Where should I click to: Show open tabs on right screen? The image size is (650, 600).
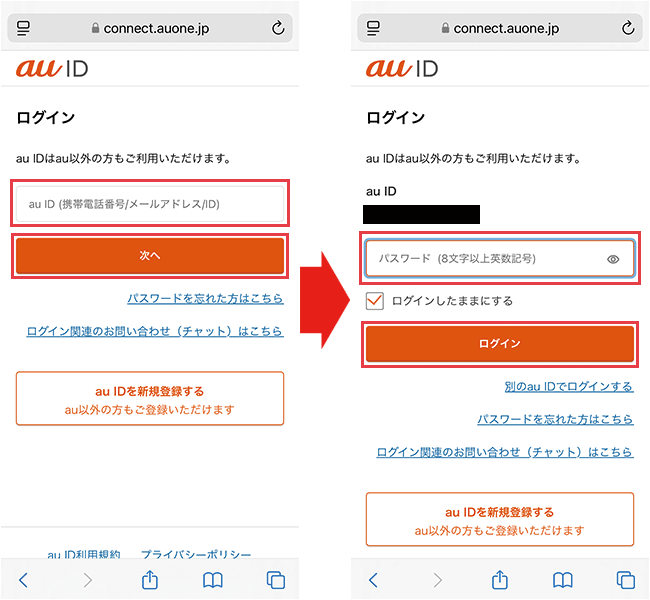(626, 580)
